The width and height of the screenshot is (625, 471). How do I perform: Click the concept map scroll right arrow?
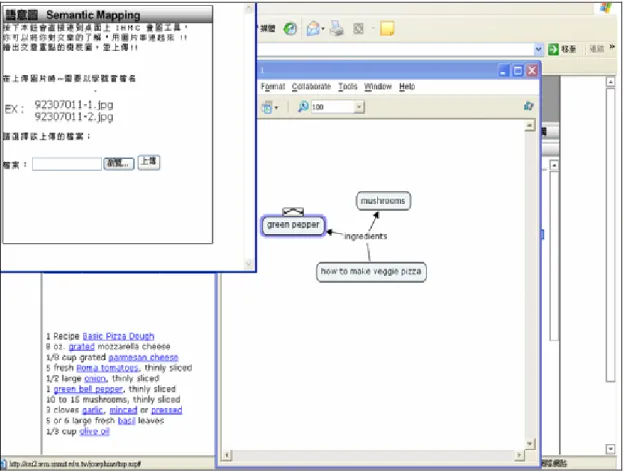pyautogui.click(x=519, y=455)
